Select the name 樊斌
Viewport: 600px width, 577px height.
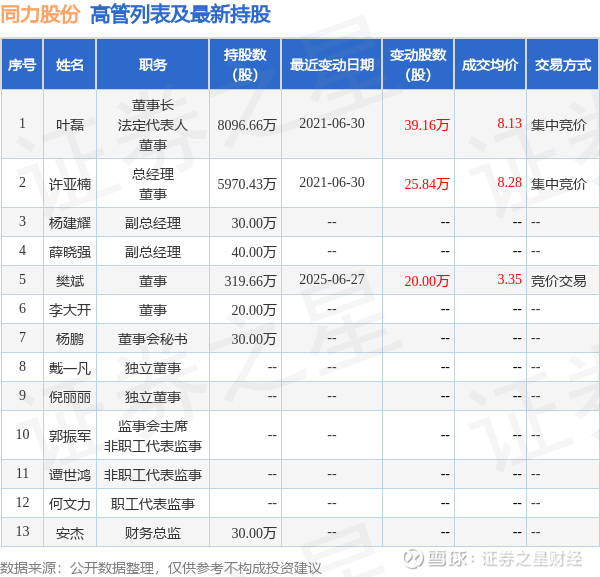coord(70,281)
